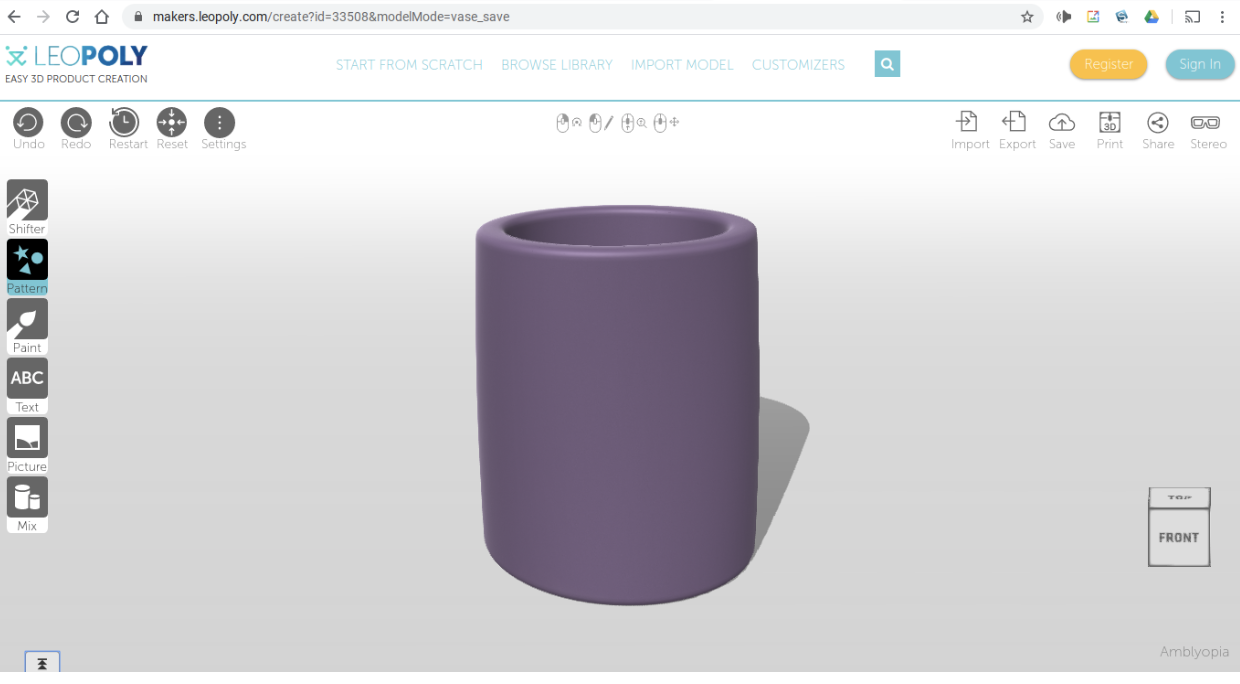Screen dimensions: 1240x684
Task: Click the Export icon
Action: tap(1014, 122)
